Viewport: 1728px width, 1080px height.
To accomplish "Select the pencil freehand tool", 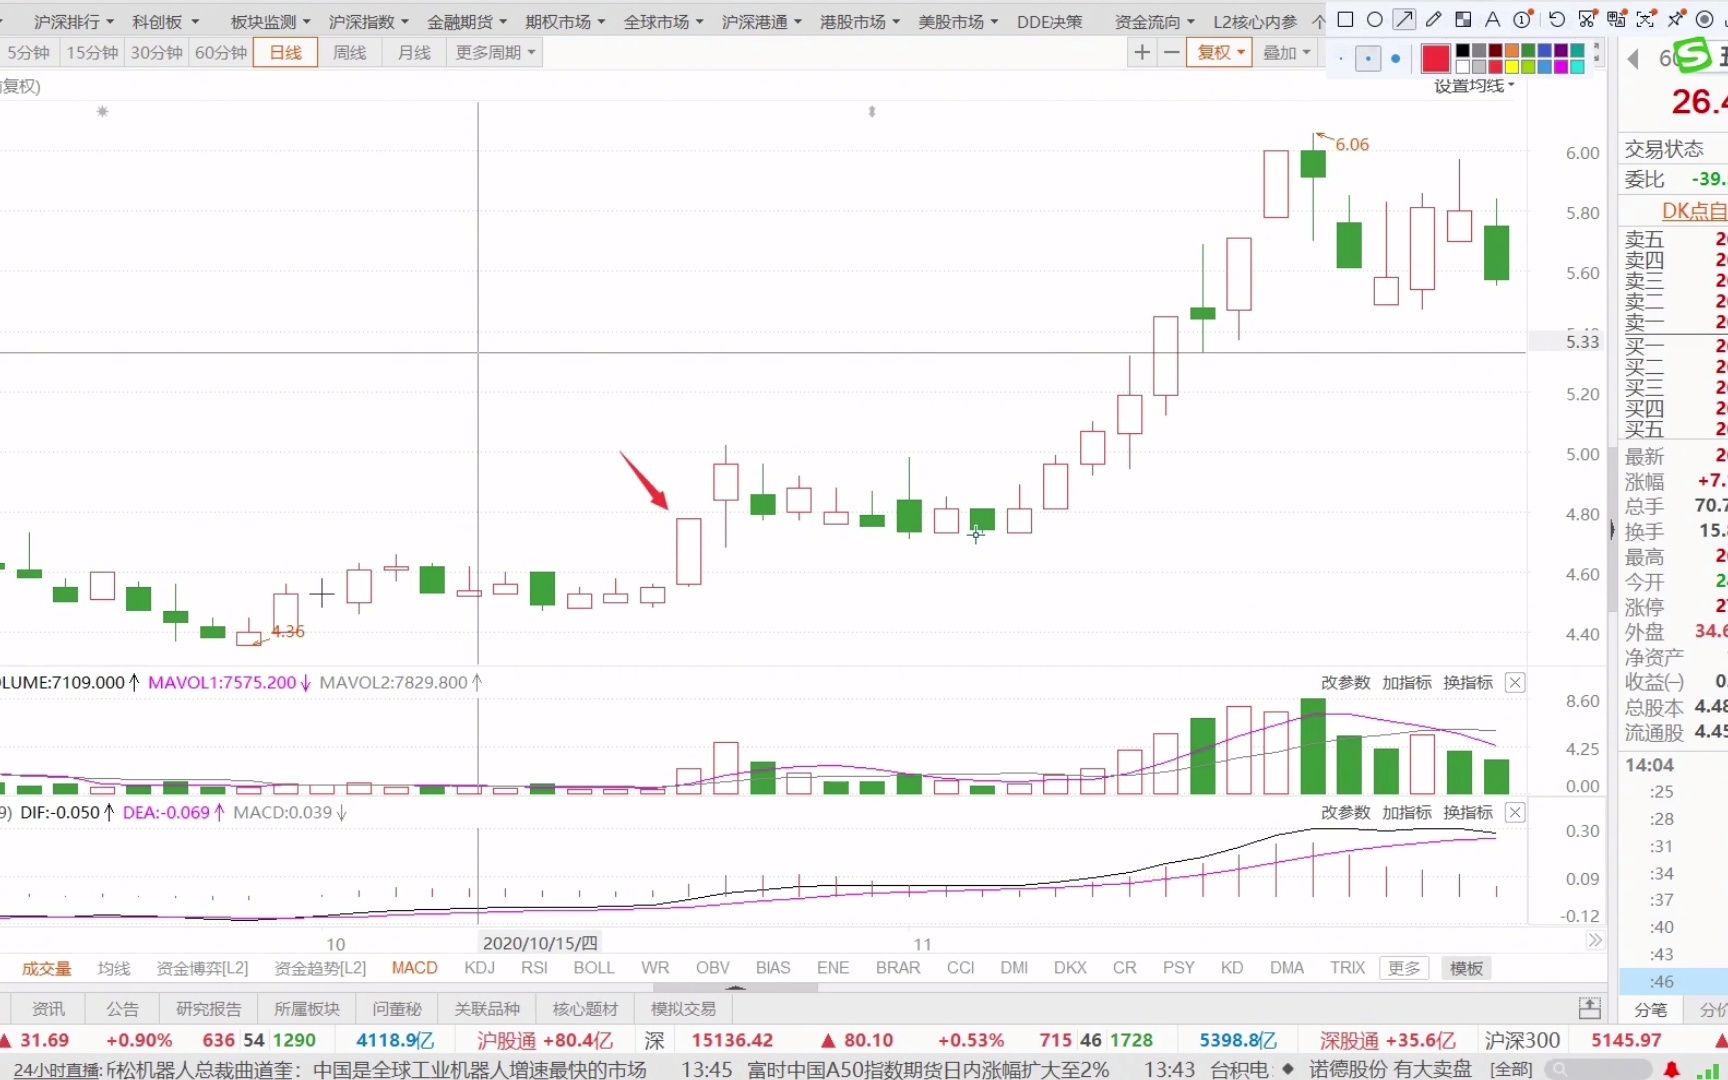I will tap(1433, 19).
